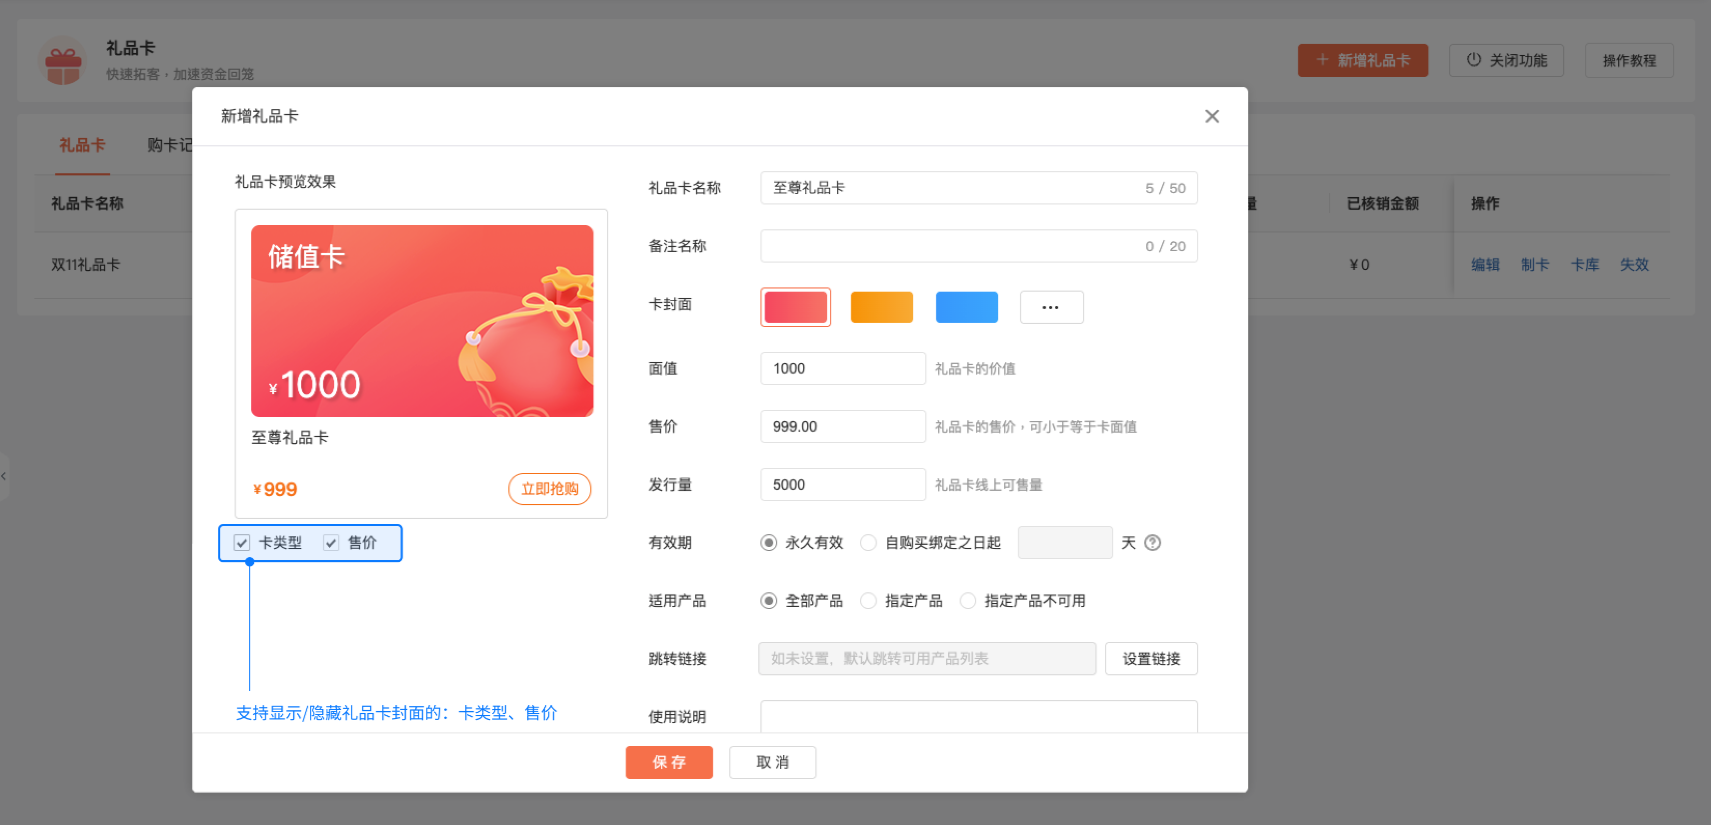Uncheck the 售价 checkbox
Screen dimensions: 1711x825
click(x=331, y=543)
